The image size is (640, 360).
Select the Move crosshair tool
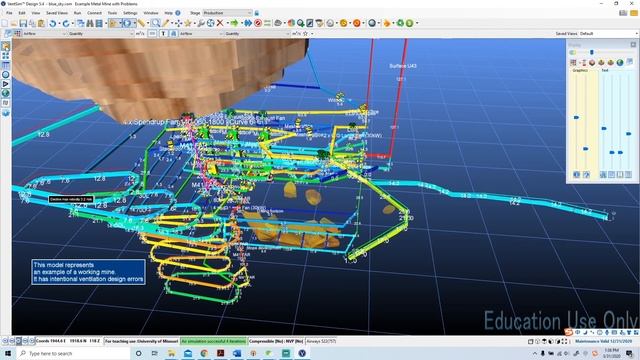(178, 23)
